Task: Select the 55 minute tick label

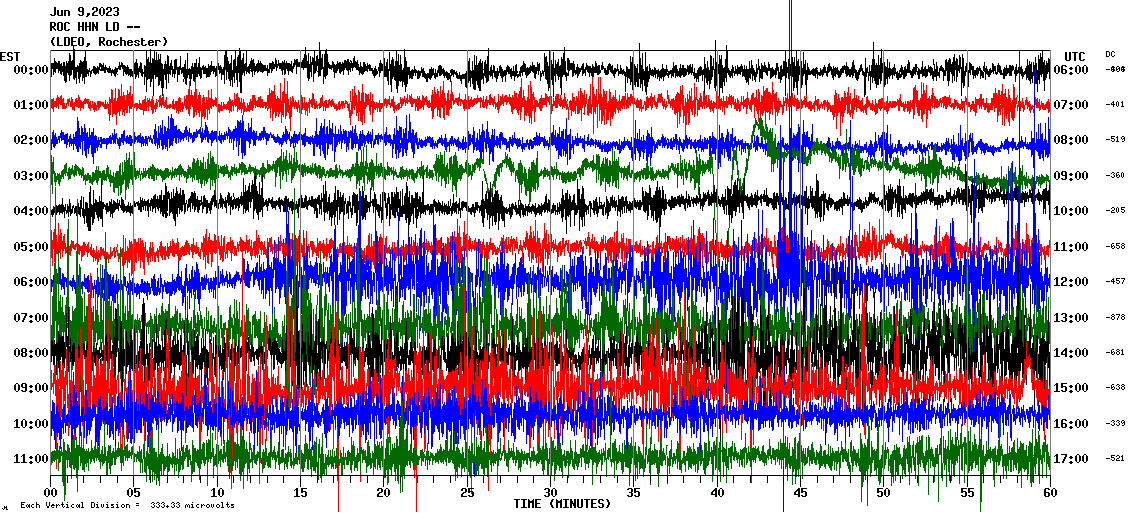Action: pyautogui.click(x=966, y=493)
